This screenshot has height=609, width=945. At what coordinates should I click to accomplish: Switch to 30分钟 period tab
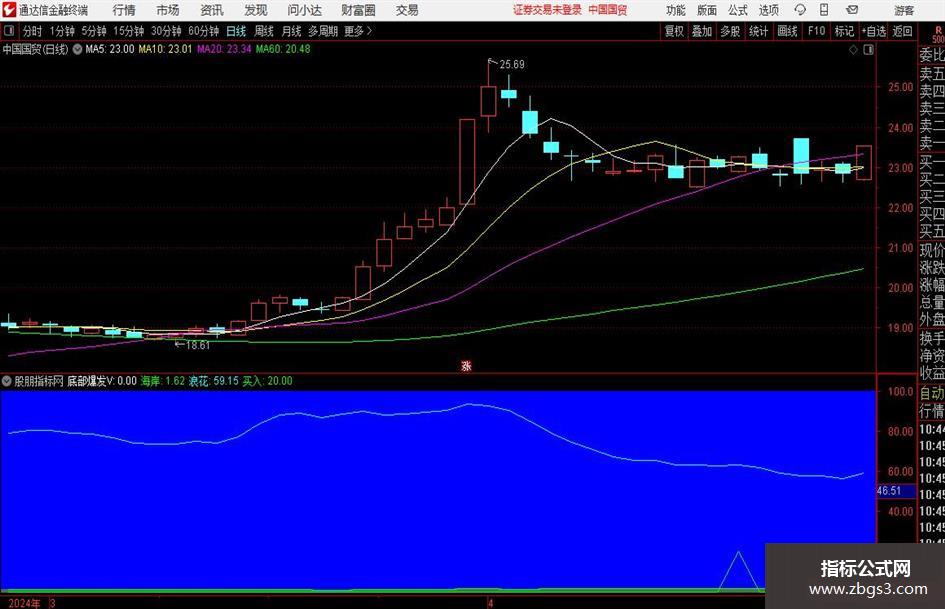tap(166, 31)
